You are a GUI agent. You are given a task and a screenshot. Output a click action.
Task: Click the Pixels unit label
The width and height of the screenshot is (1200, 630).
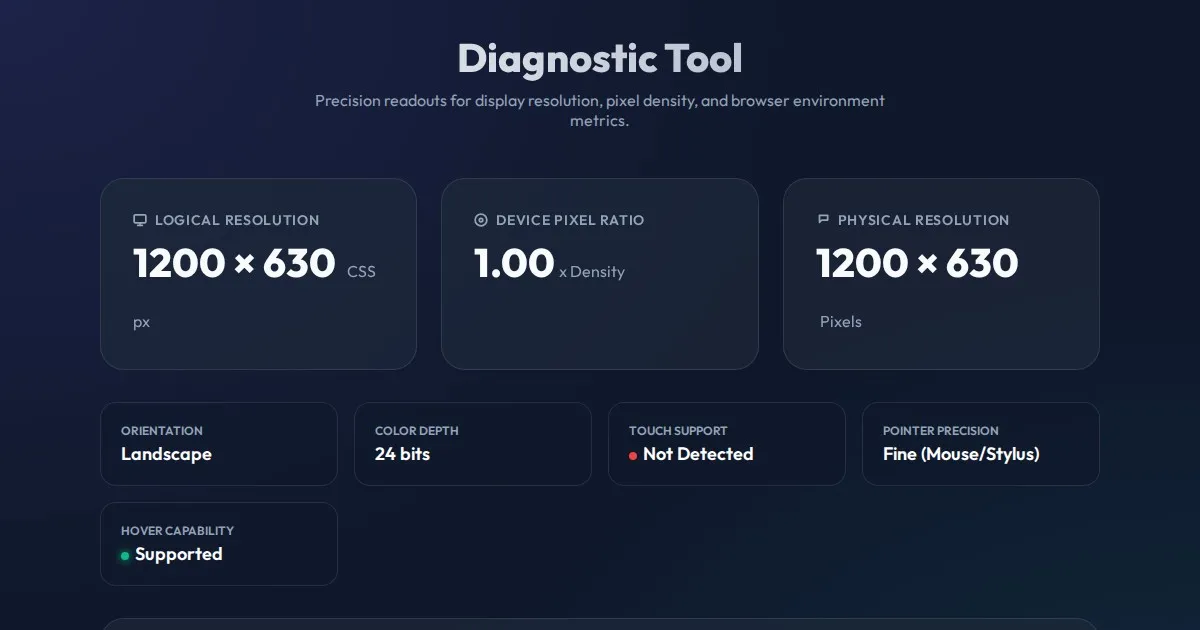pos(841,322)
